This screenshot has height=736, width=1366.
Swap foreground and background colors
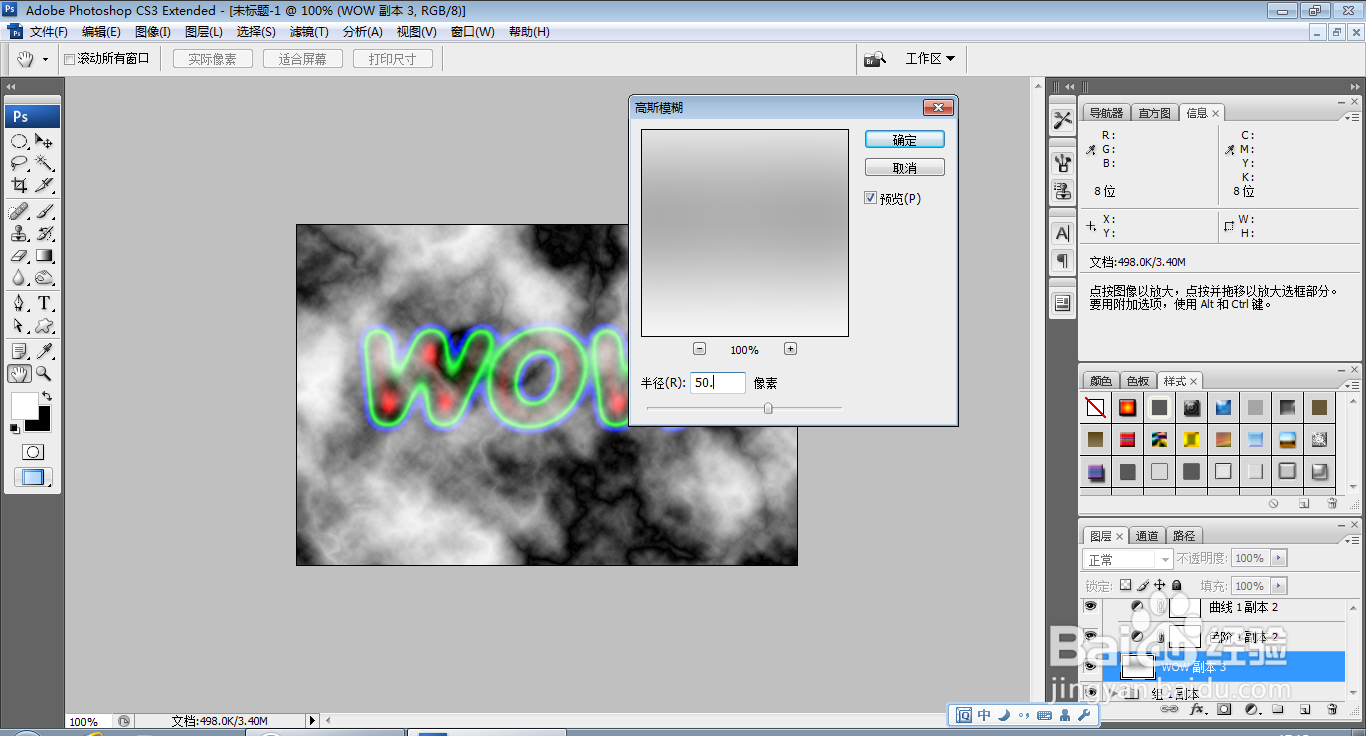46,397
